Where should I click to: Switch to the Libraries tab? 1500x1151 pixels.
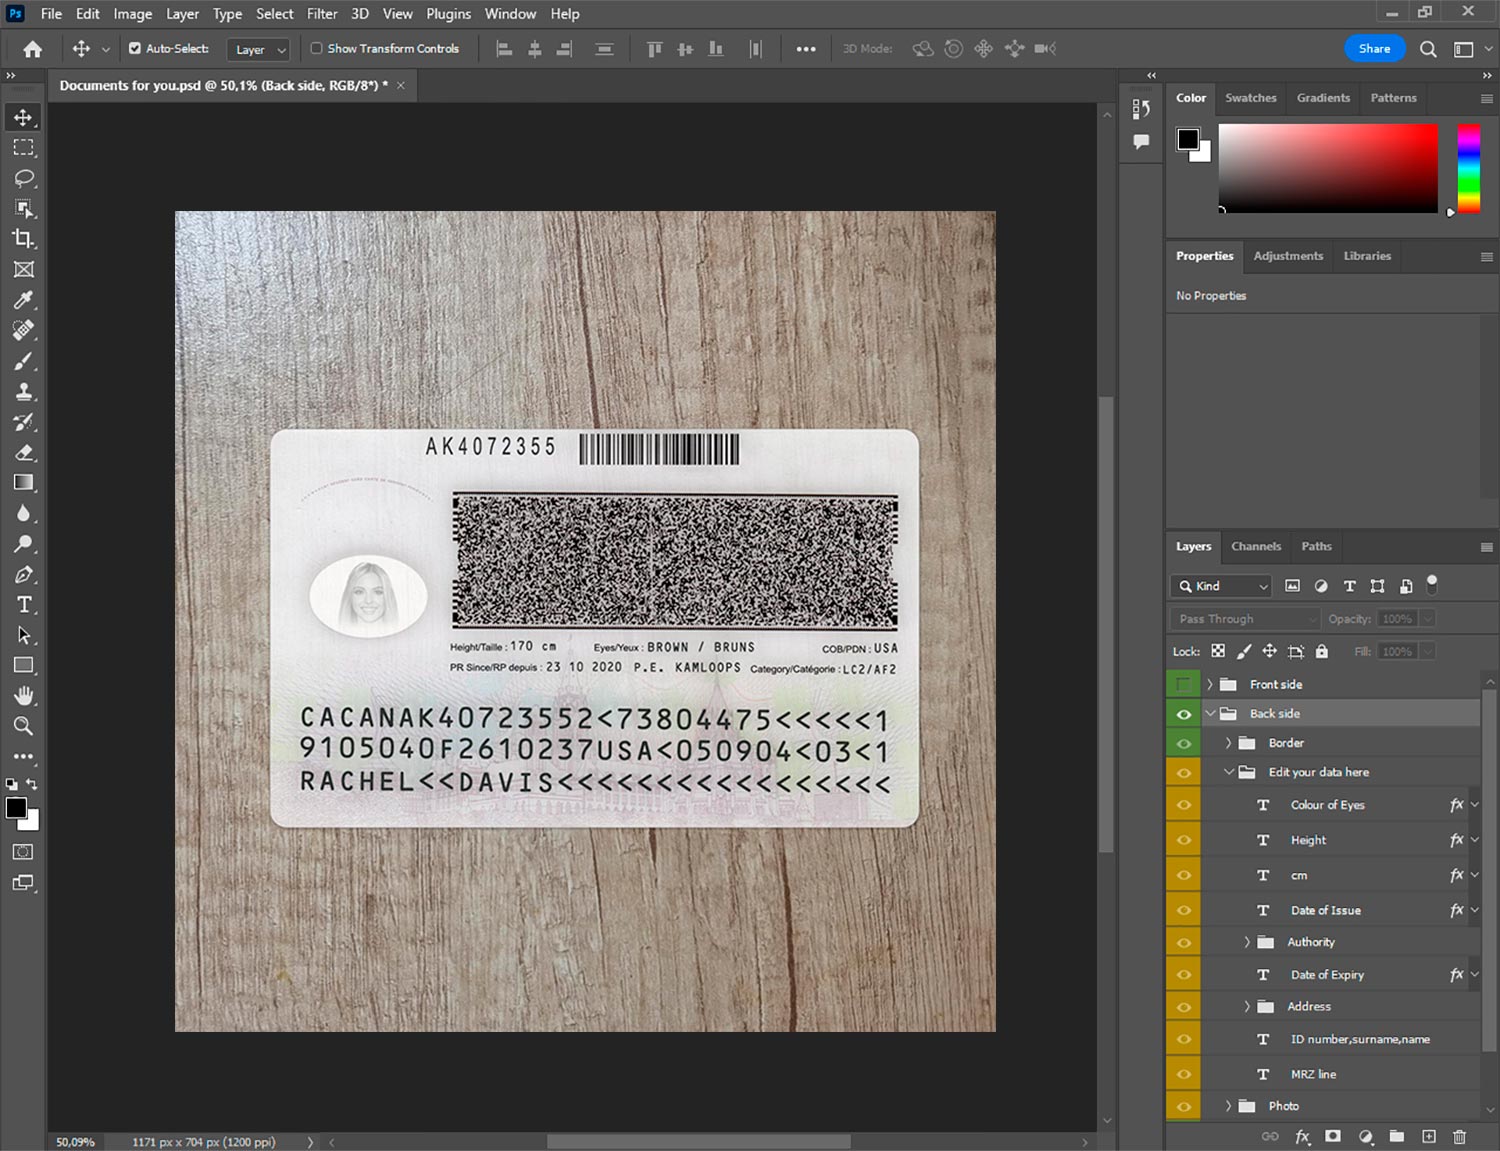[x=1367, y=256]
